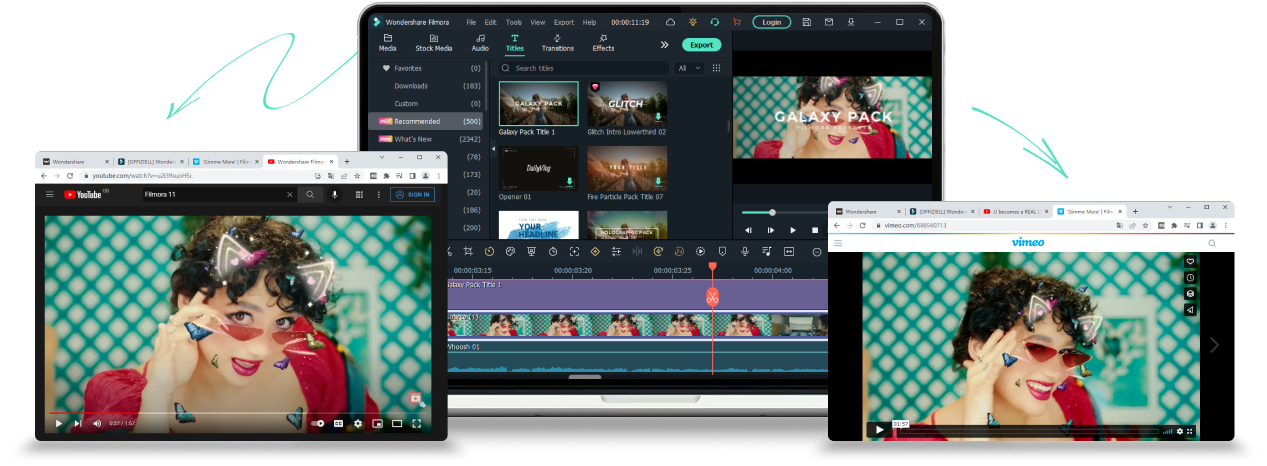Open the All filter dropdown
The height and width of the screenshot is (466, 1267).
click(x=688, y=68)
